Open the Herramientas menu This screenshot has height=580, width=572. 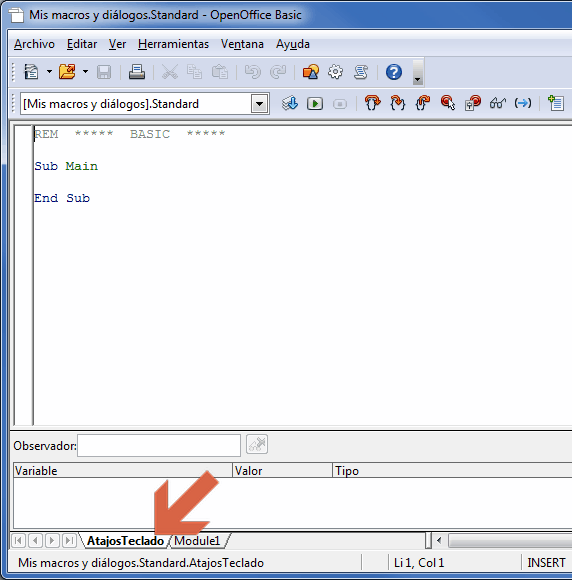tap(173, 44)
